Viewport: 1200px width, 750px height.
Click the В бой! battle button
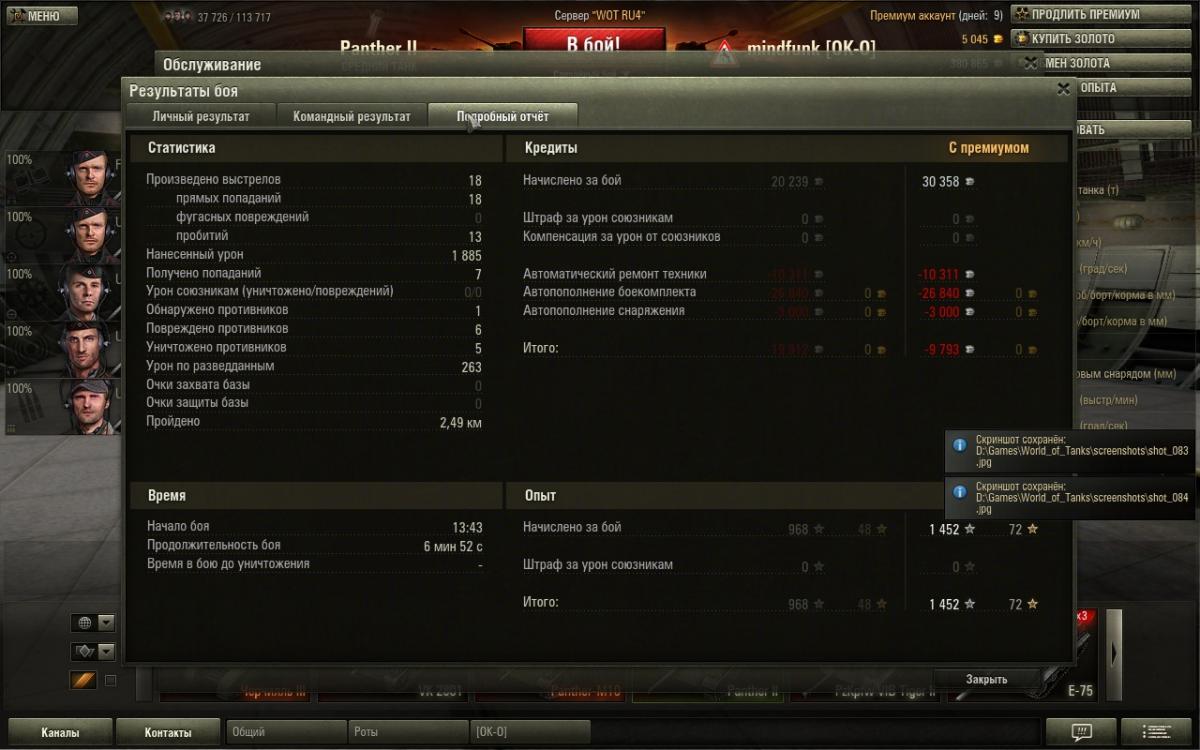point(594,45)
